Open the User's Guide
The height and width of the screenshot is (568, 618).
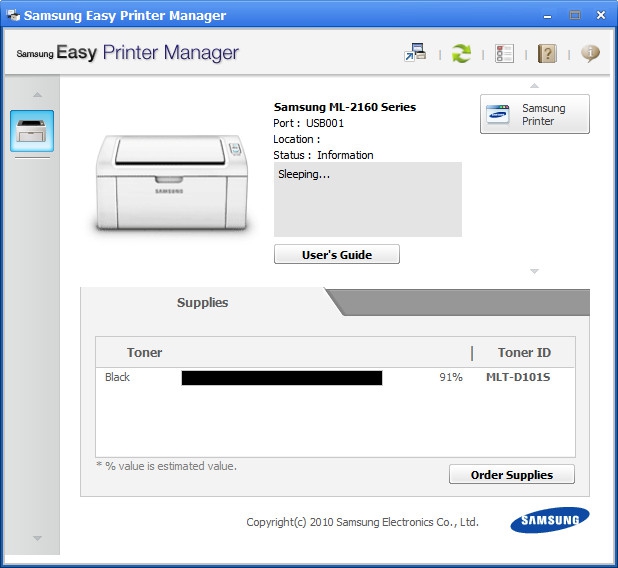337,254
